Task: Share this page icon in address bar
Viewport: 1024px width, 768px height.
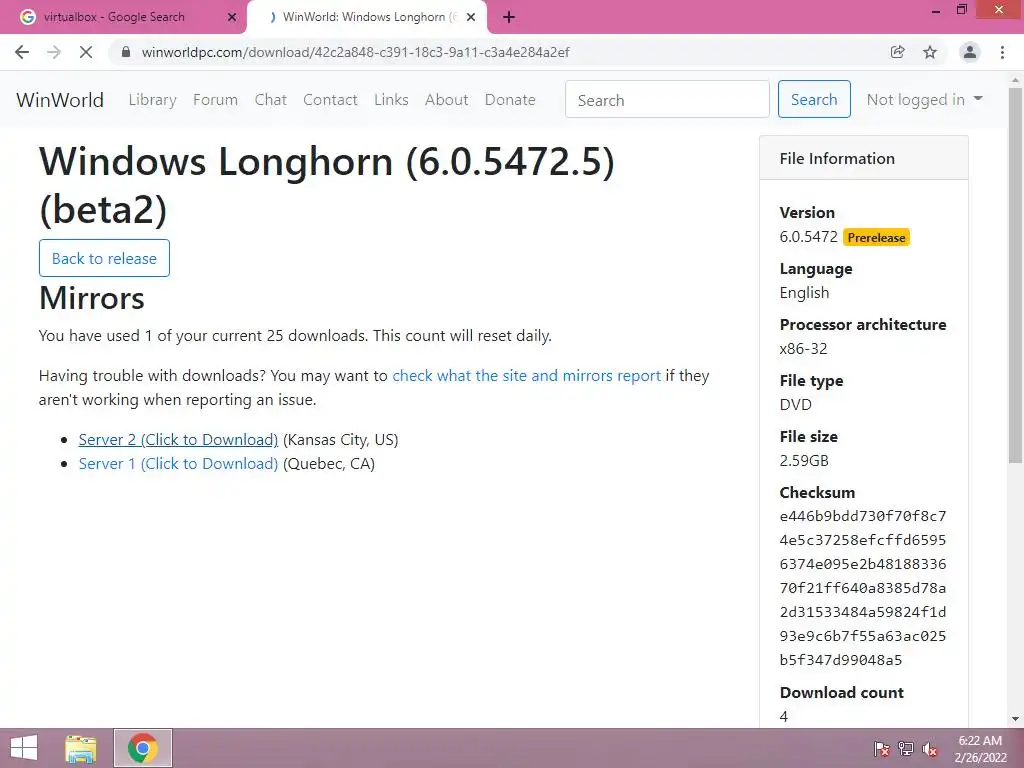Action: click(x=897, y=52)
